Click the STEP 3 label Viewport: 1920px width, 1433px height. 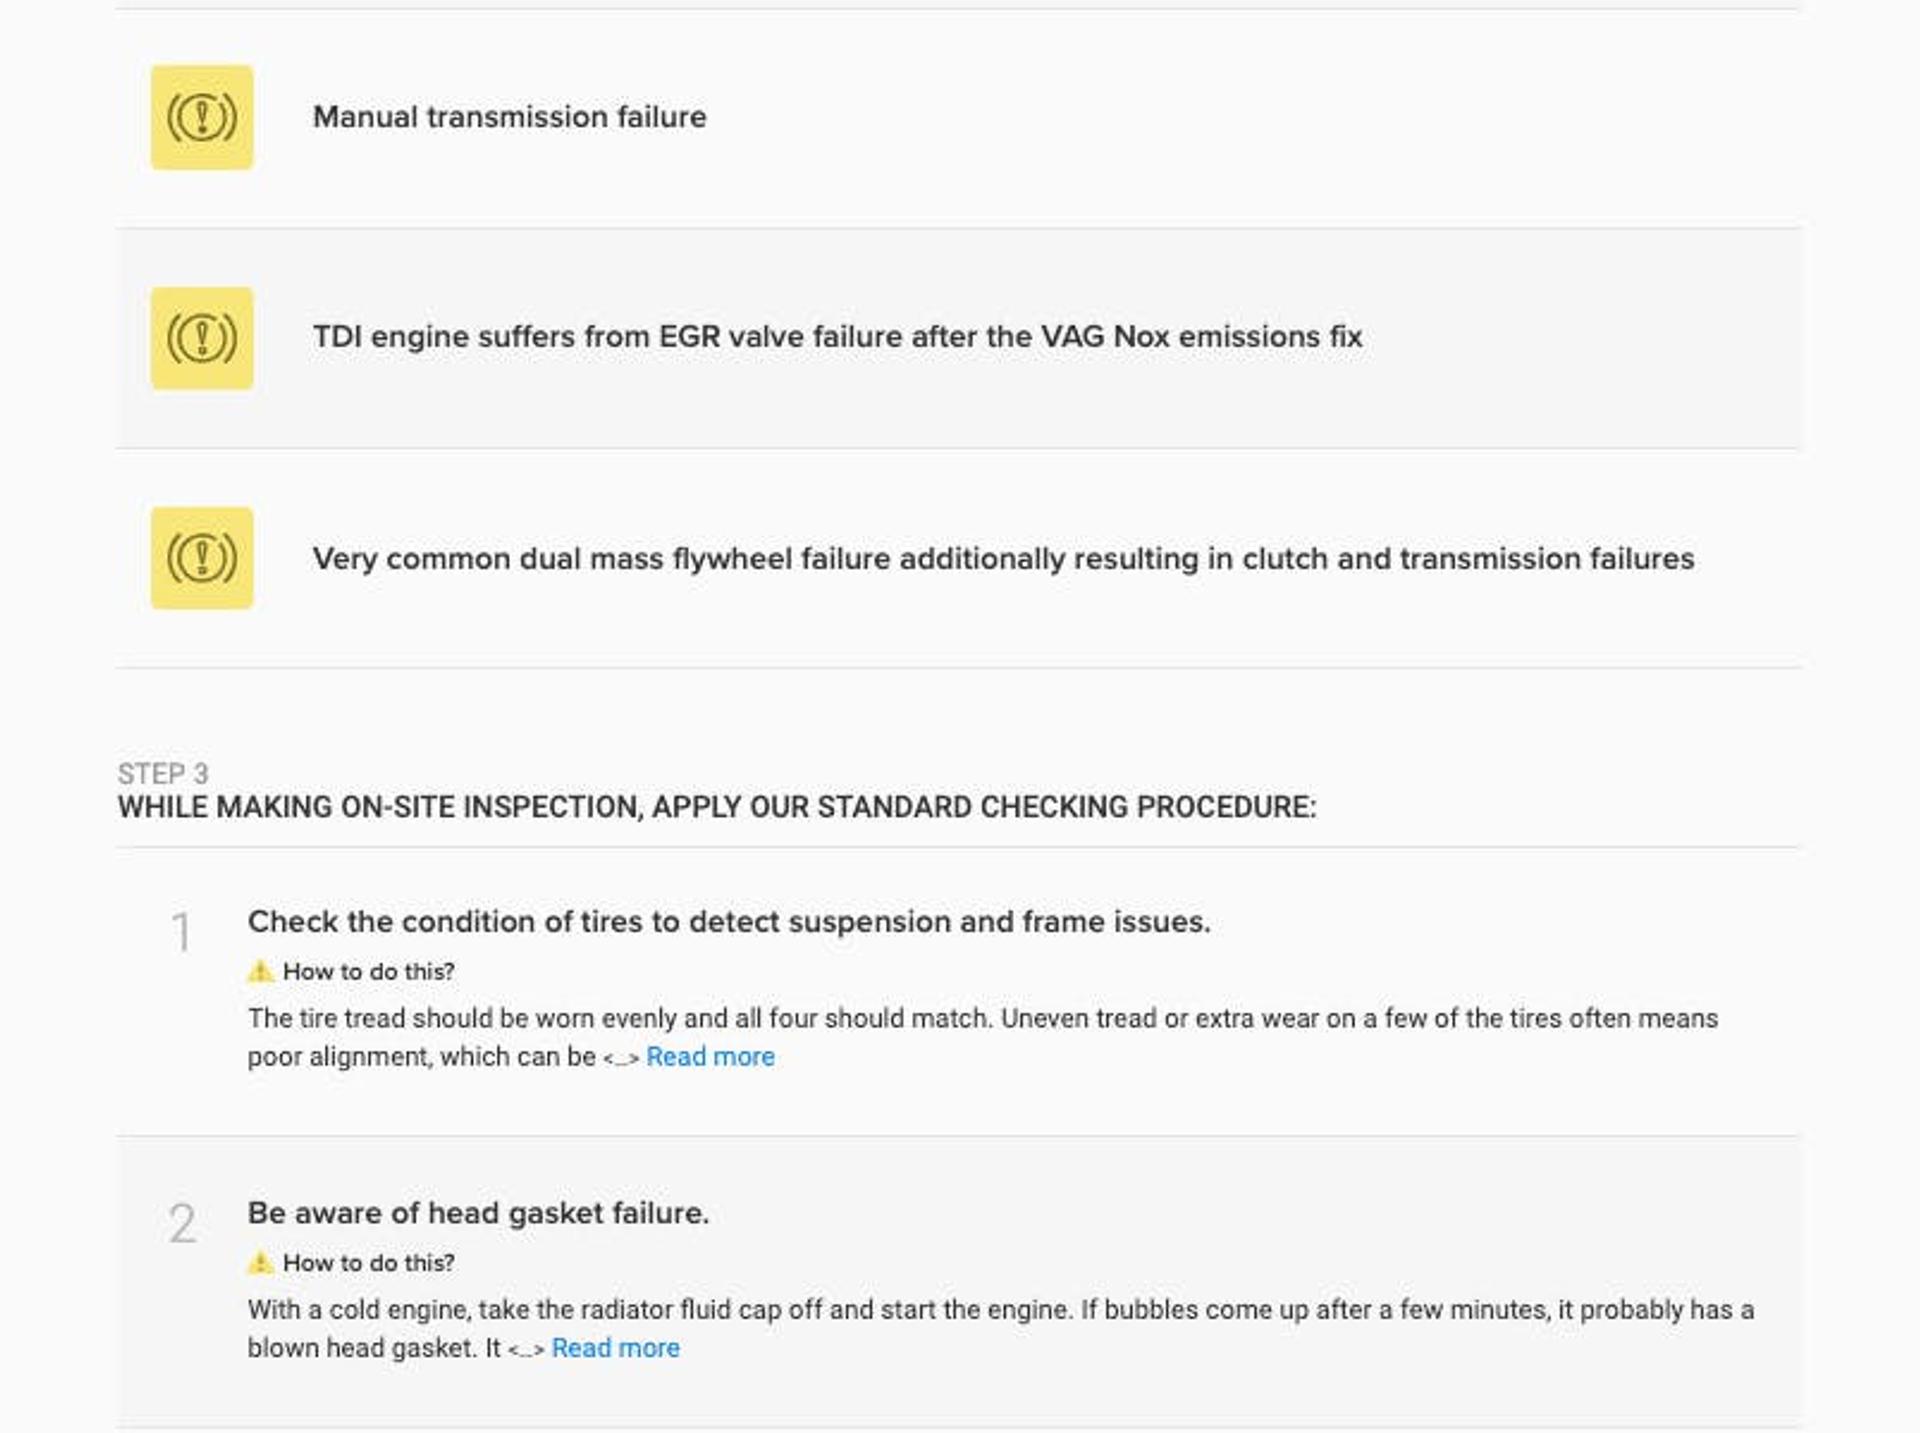pos(163,773)
